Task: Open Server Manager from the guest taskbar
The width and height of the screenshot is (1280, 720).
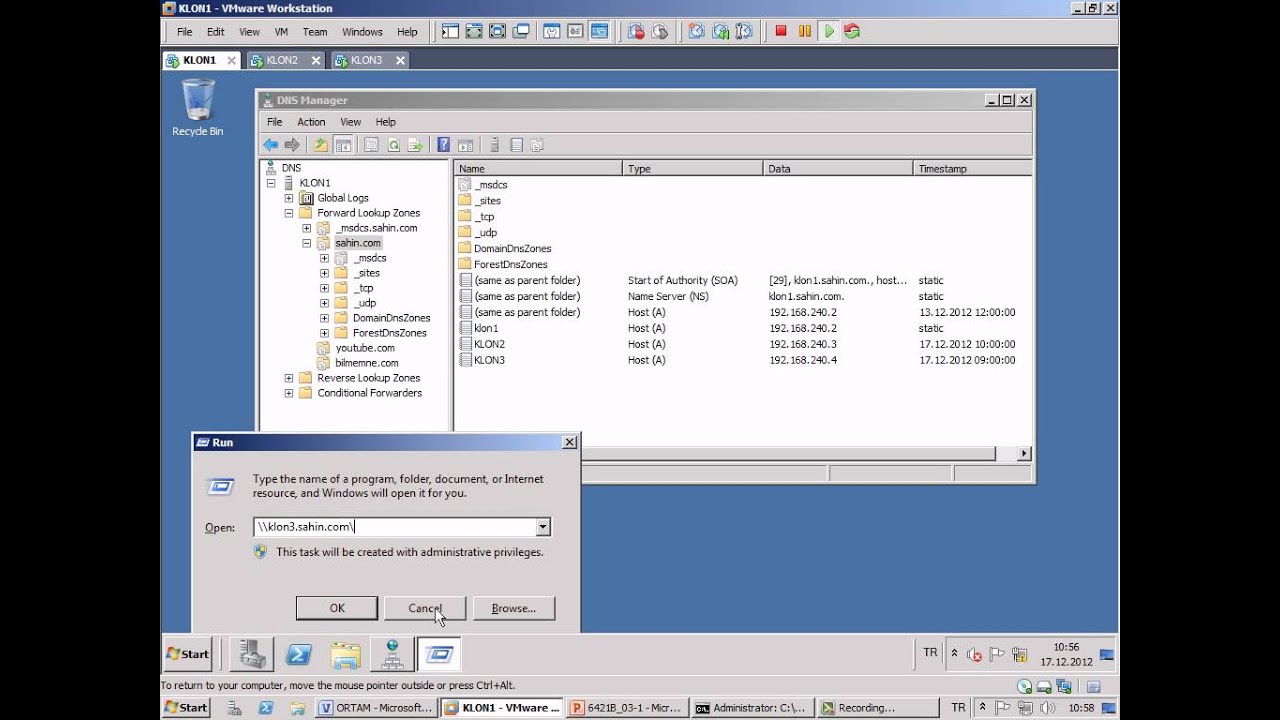Action: [252, 654]
